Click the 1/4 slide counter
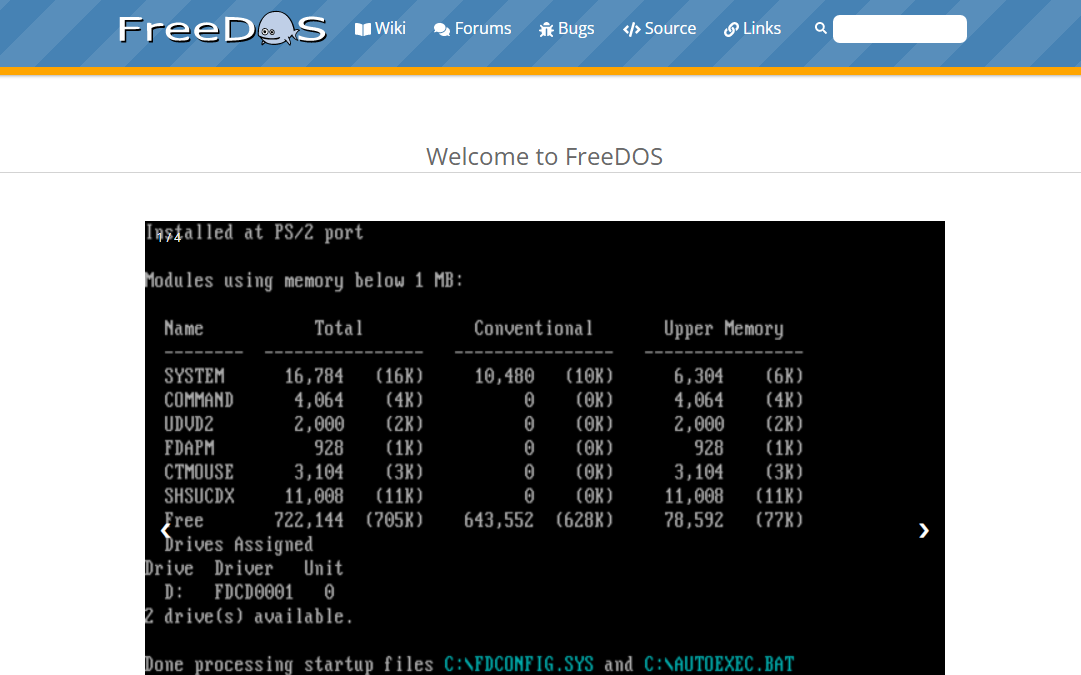 click(x=169, y=238)
